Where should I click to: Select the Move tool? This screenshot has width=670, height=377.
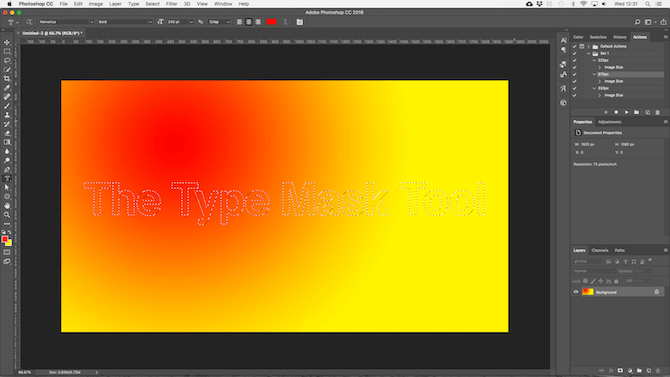[7, 42]
